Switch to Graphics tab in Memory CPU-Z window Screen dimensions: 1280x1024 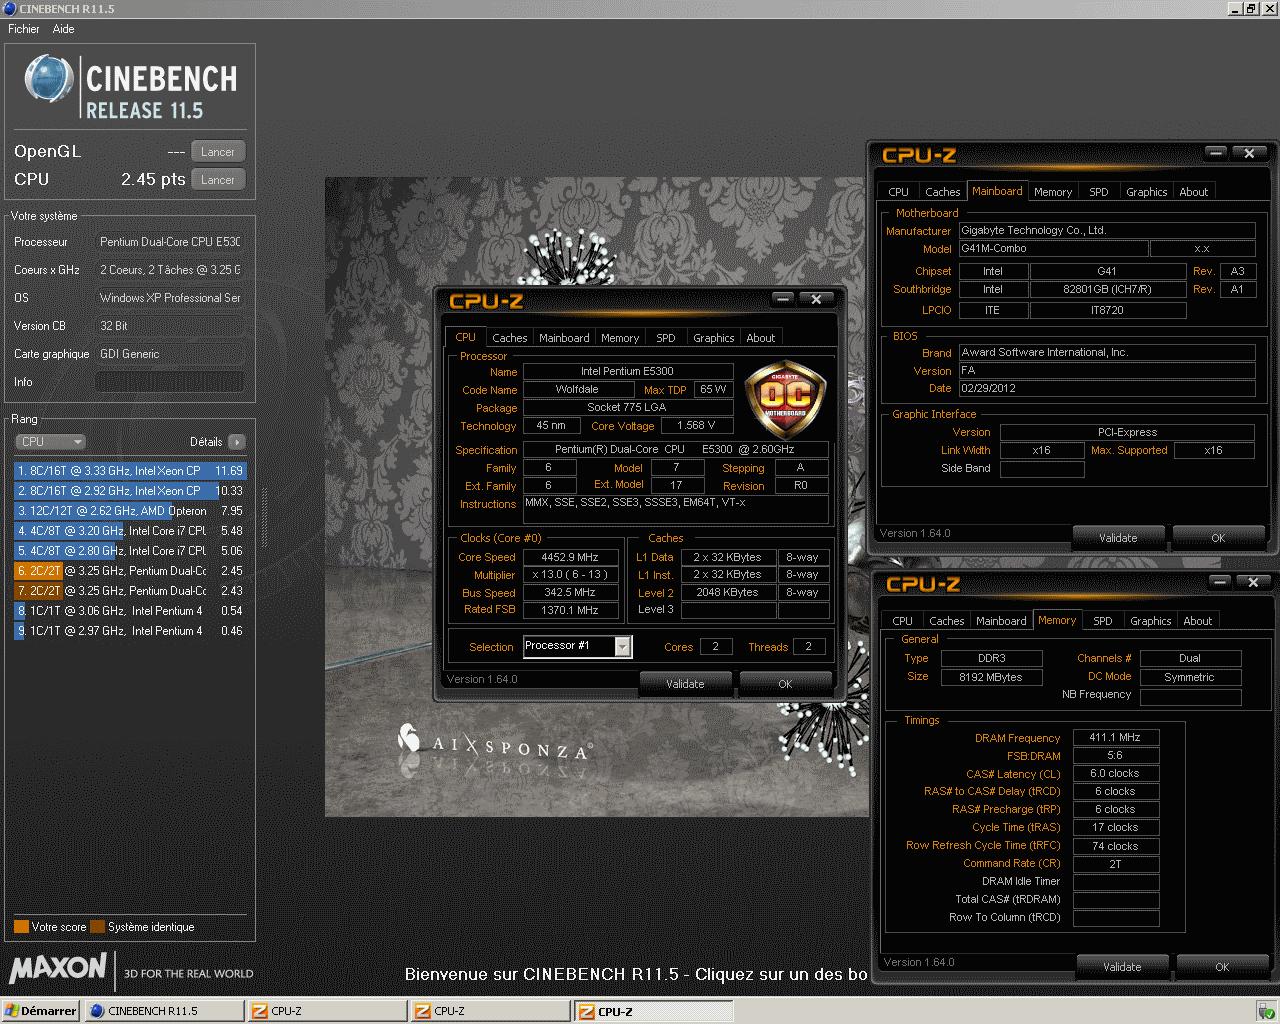tap(1151, 621)
